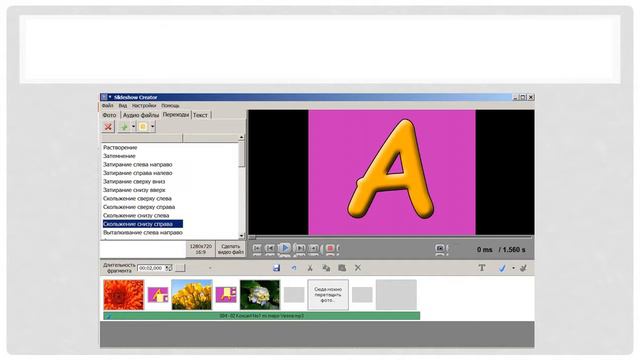The height and width of the screenshot is (360, 640).
Task: Open the Файл menu
Action: 108,106
